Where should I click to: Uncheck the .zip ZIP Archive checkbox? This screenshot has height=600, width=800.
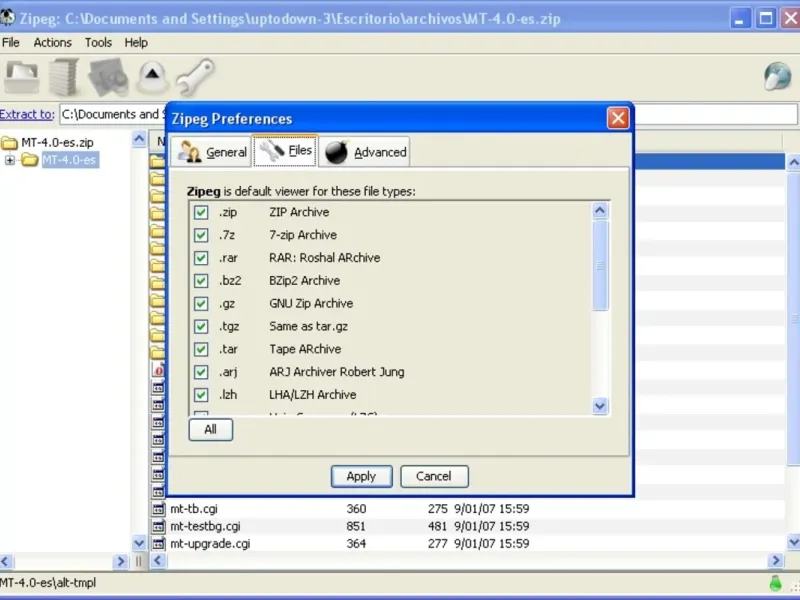(x=201, y=212)
